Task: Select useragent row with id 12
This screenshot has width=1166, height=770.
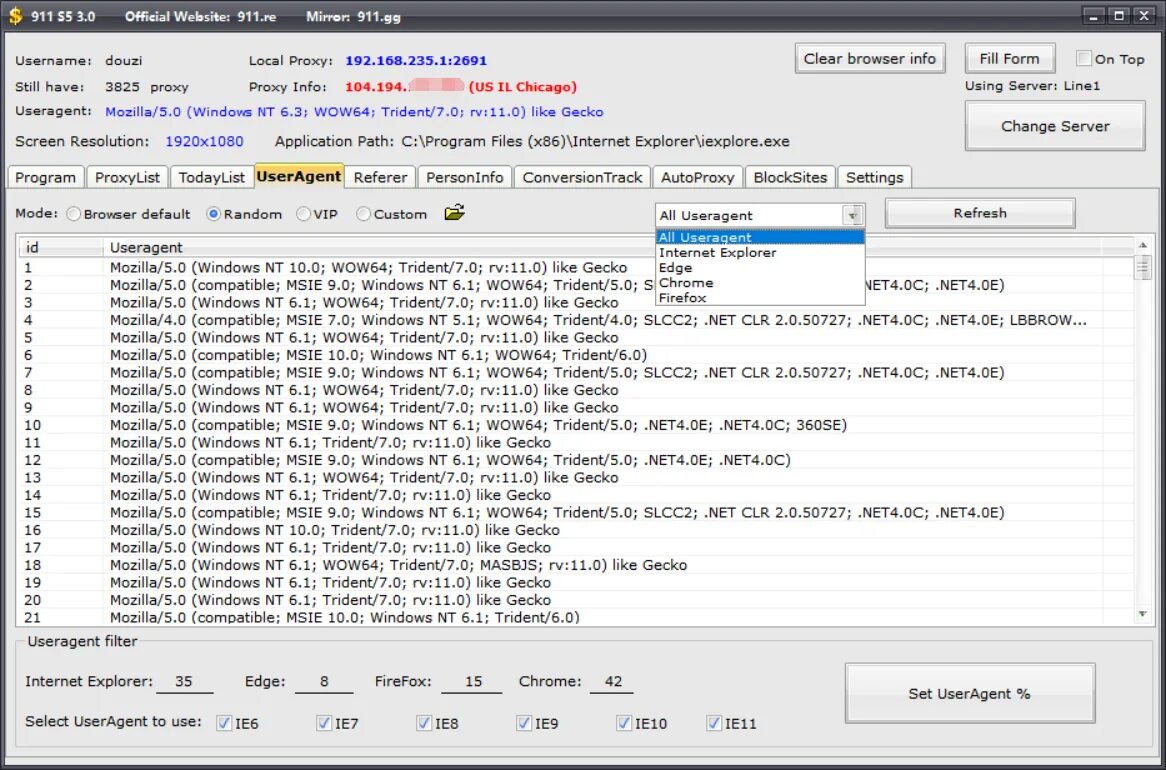Action: click(x=576, y=460)
